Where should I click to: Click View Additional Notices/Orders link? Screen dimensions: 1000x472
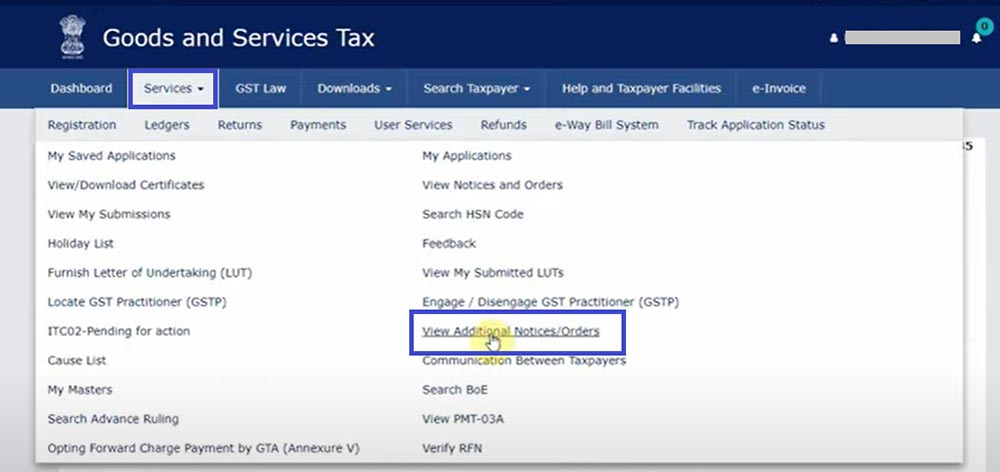click(x=510, y=331)
